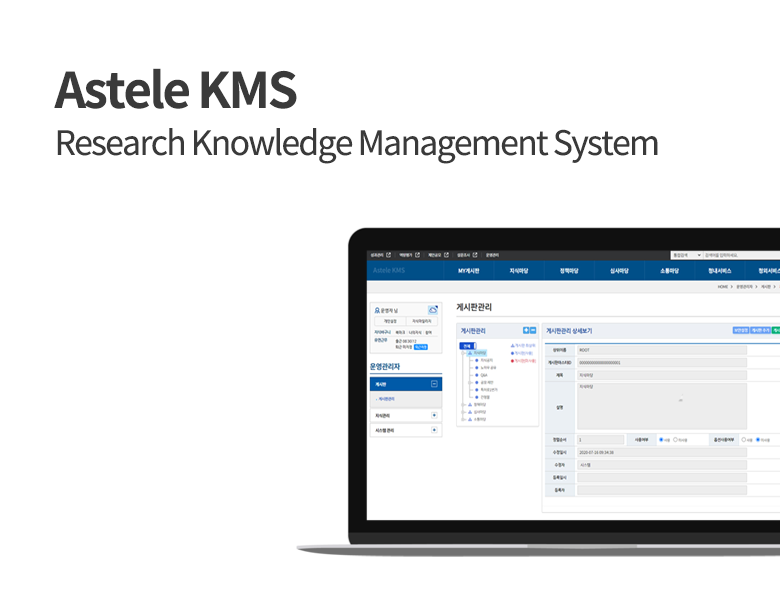Click the Astele KMS logo in navigation bar
Viewport: 780px width, 600px height.
(x=389, y=270)
